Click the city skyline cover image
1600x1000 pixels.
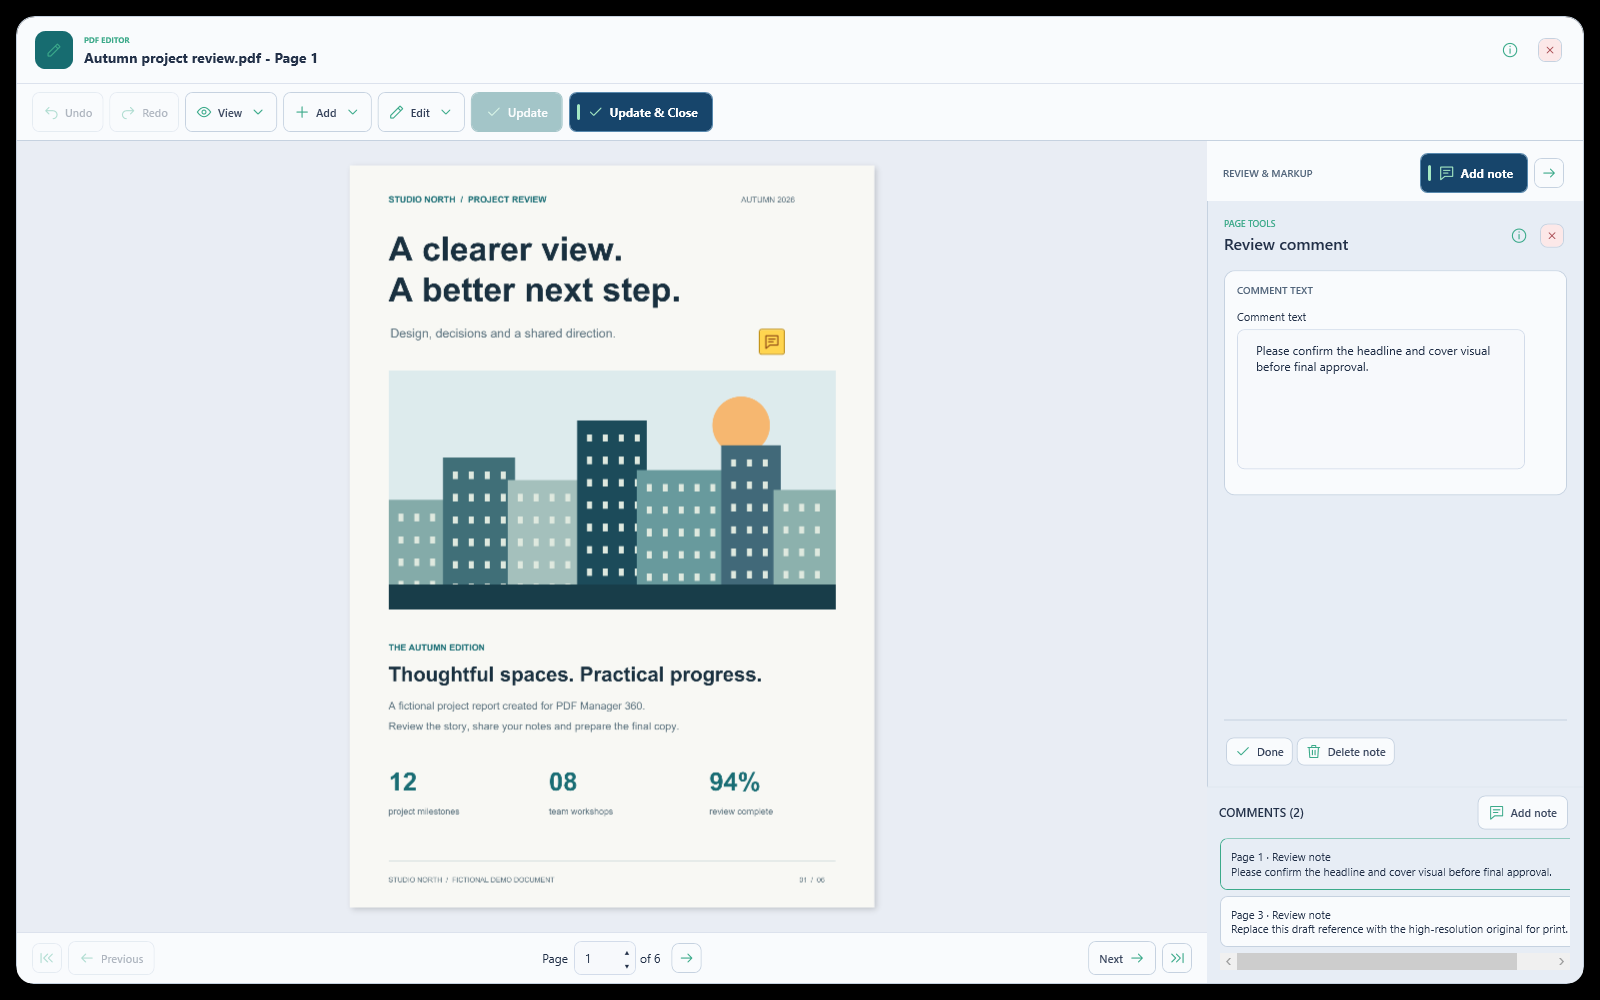point(612,490)
